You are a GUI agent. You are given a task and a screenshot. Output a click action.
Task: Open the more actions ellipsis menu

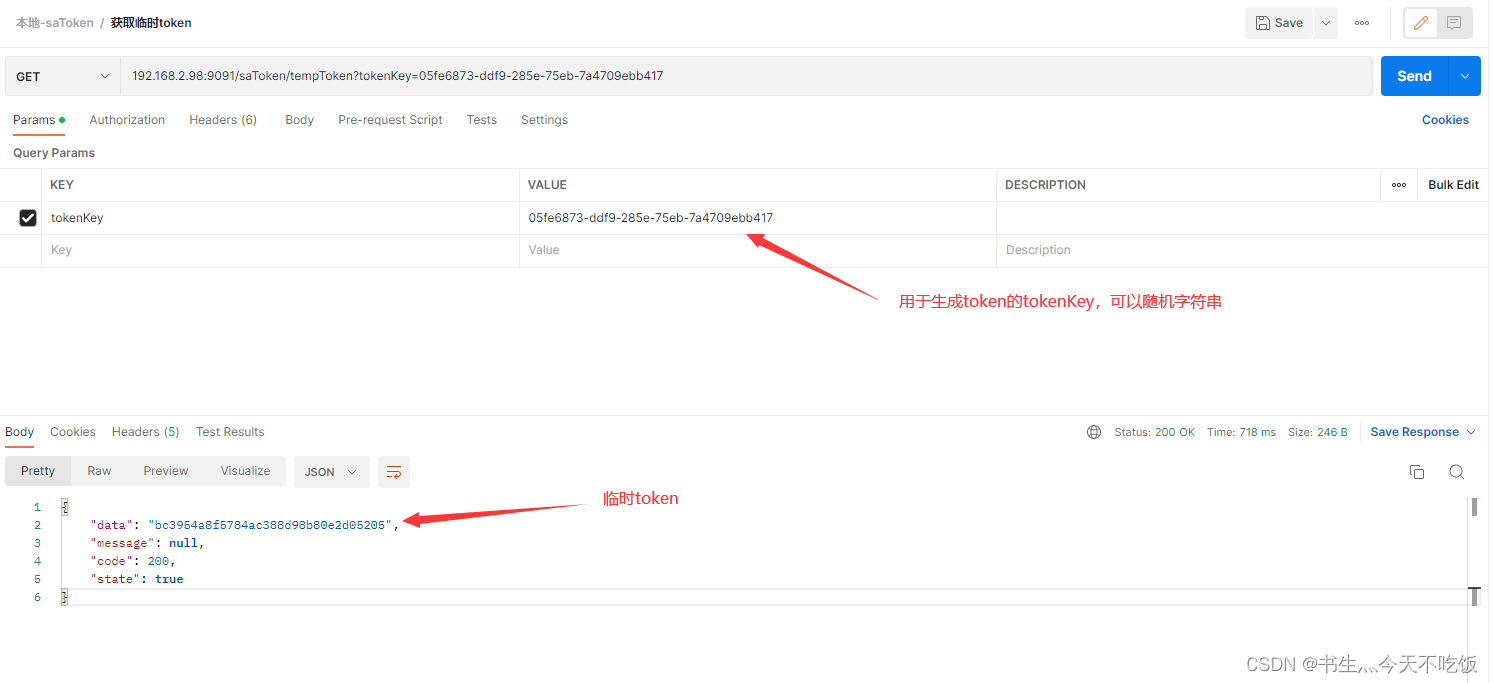pos(1362,23)
